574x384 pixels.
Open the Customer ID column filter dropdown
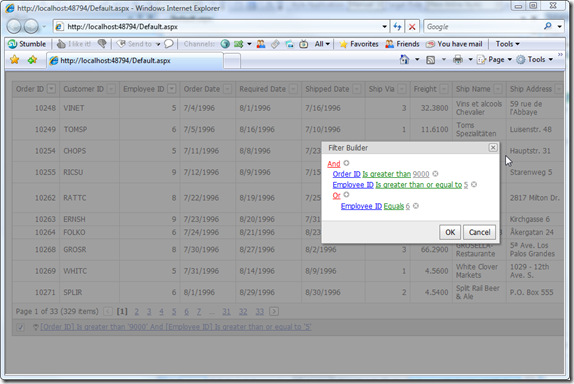tap(111, 89)
